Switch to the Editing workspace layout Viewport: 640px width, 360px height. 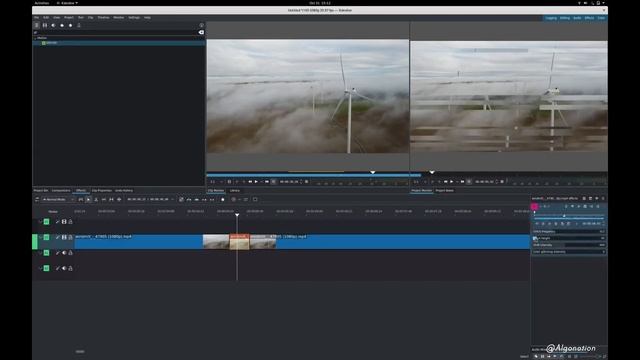(x=565, y=18)
